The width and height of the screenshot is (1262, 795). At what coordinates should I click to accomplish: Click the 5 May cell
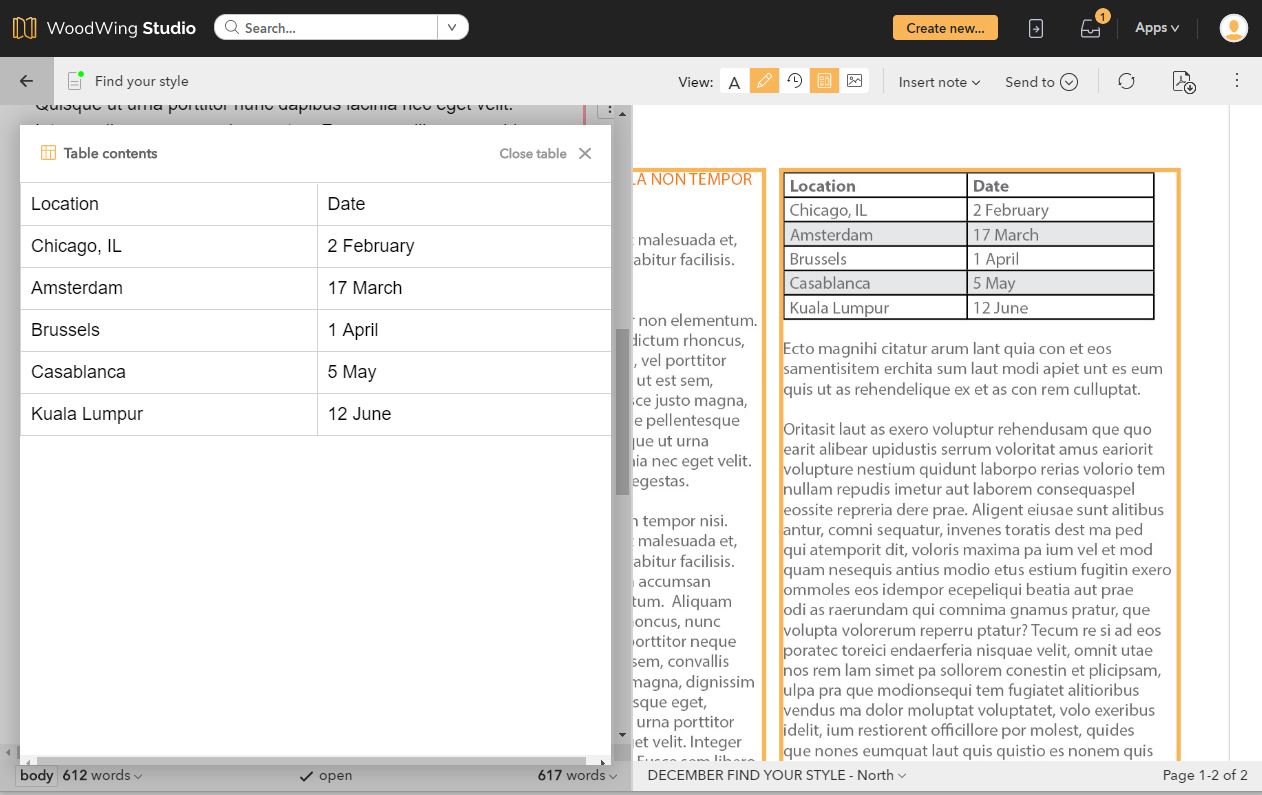click(x=464, y=372)
